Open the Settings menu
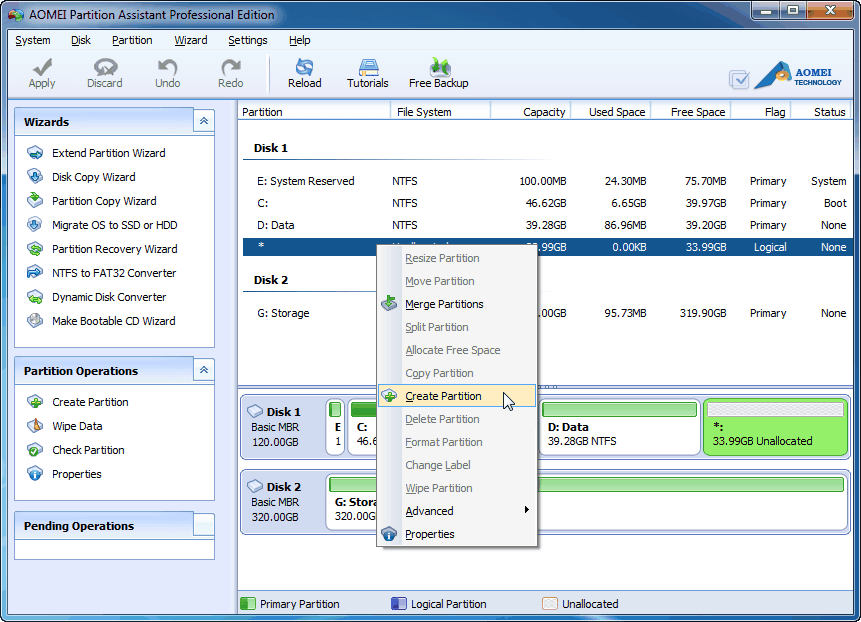This screenshot has height=622, width=861. (248, 40)
